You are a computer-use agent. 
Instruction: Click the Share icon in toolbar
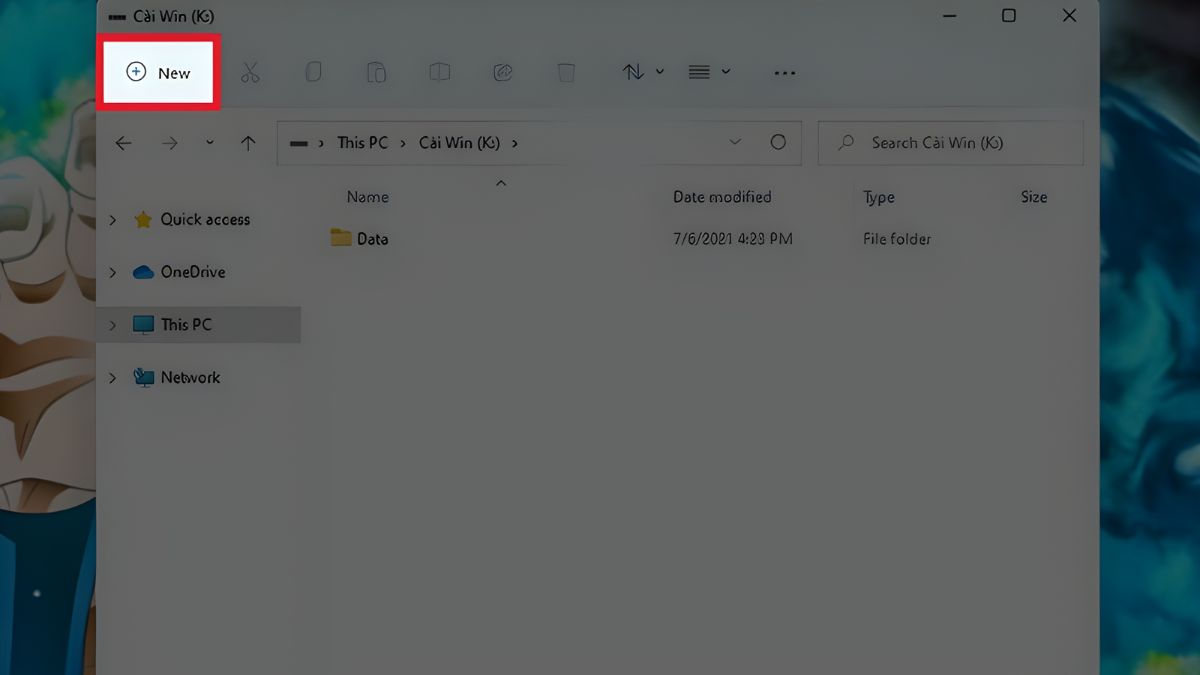pos(503,73)
